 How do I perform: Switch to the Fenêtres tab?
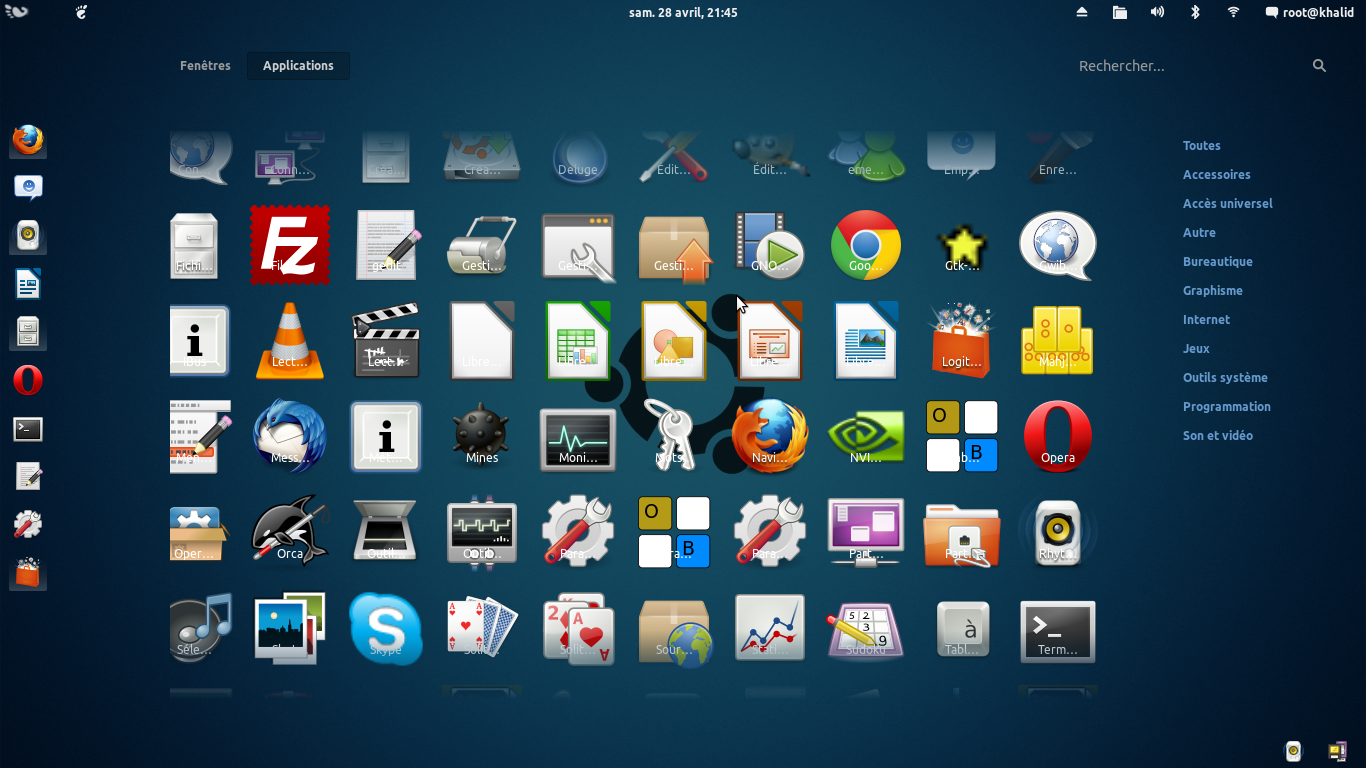(205, 65)
